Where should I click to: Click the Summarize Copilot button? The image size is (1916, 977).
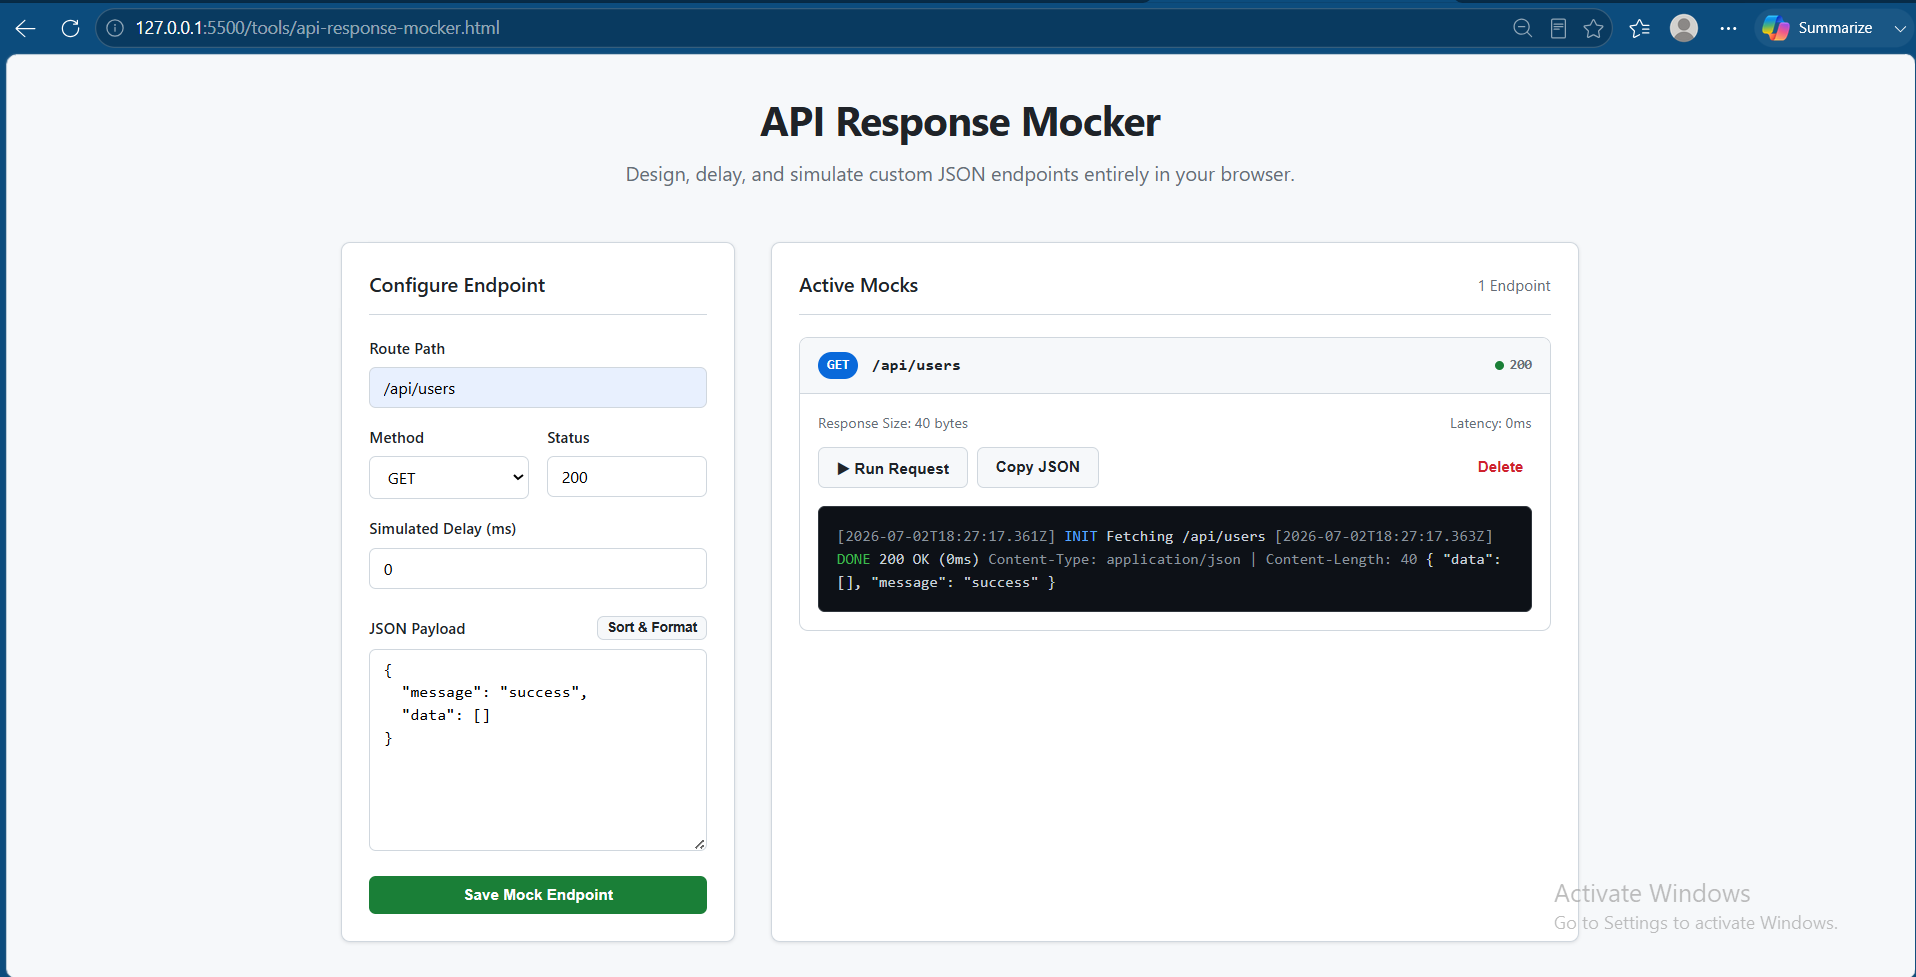click(1817, 28)
